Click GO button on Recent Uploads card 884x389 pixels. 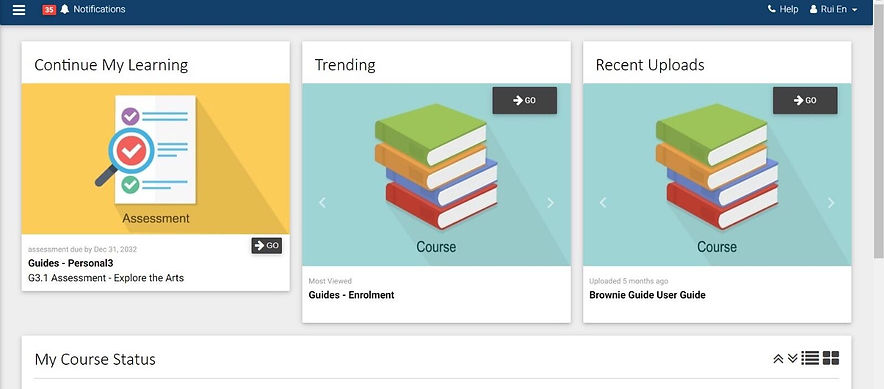(x=805, y=100)
